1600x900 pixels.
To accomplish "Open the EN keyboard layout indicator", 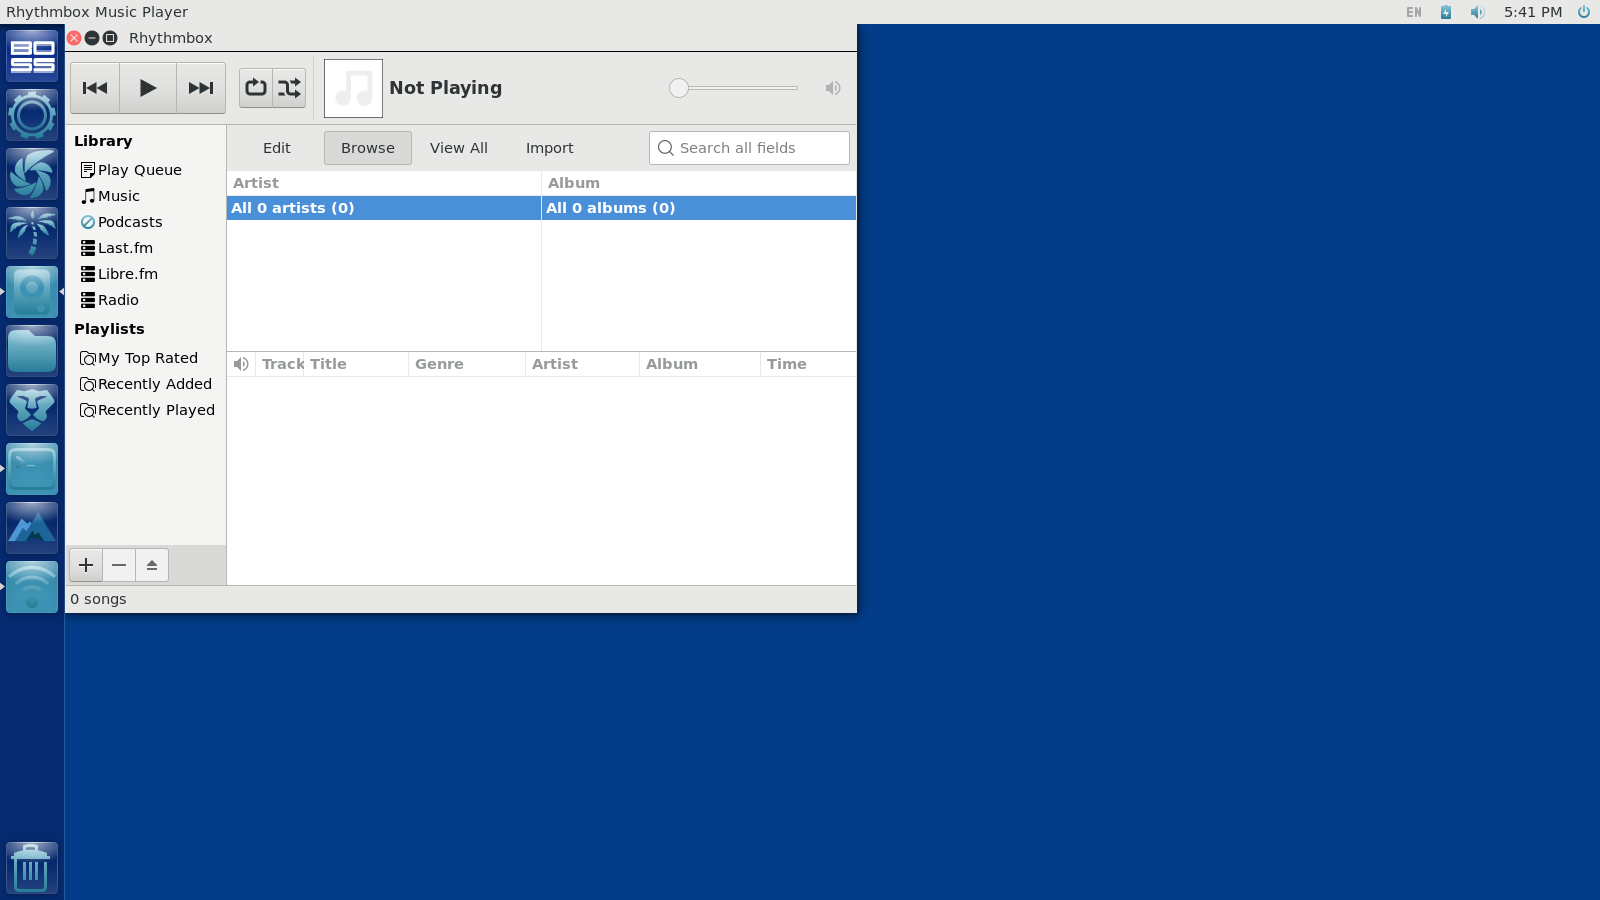I will [1414, 12].
